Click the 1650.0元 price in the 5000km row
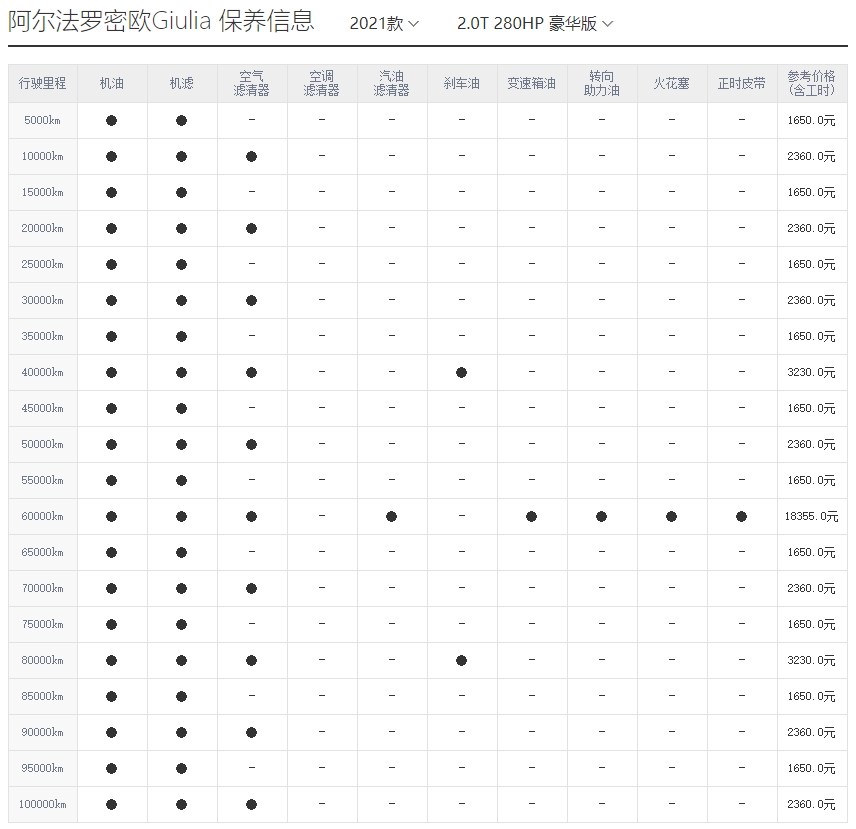The width and height of the screenshot is (856, 829). 811,121
